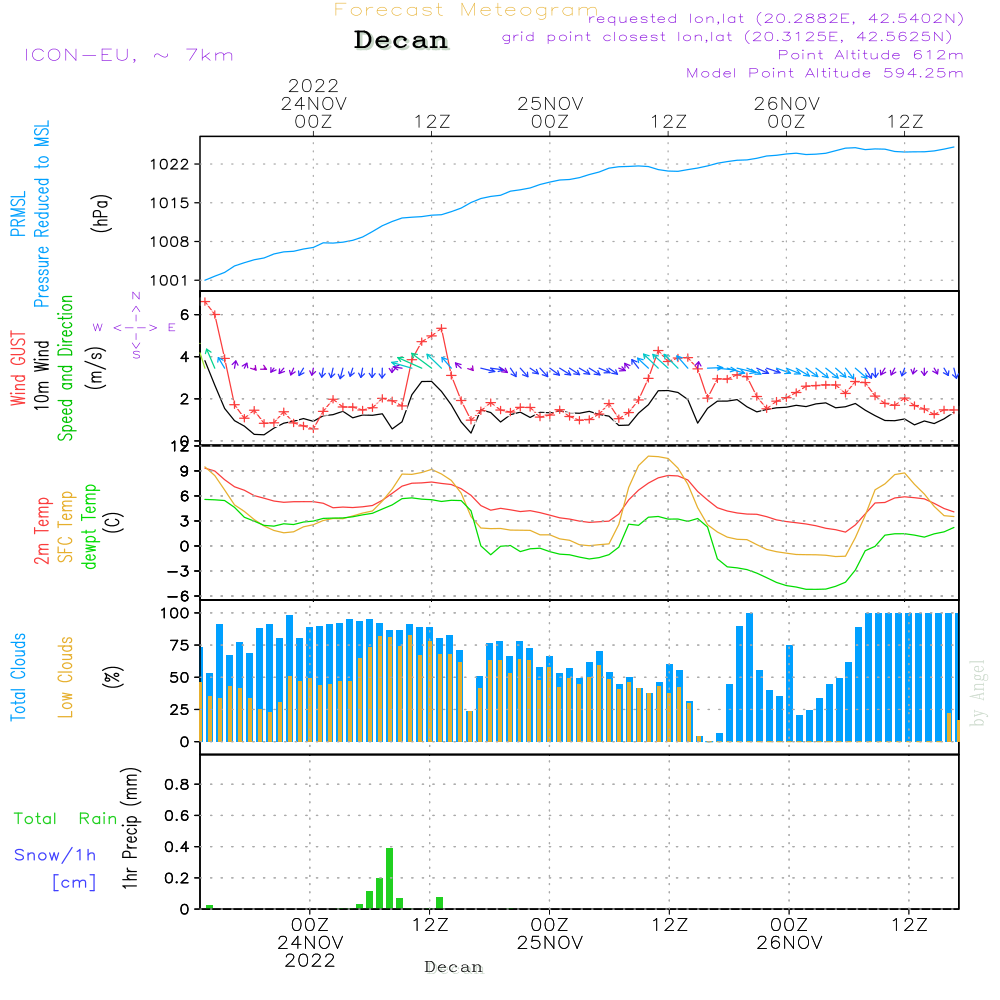Image resolution: width=1000 pixels, height=1000 pixels.
Task: Click the wind direction compass rose
Action: tap(135, 327)
